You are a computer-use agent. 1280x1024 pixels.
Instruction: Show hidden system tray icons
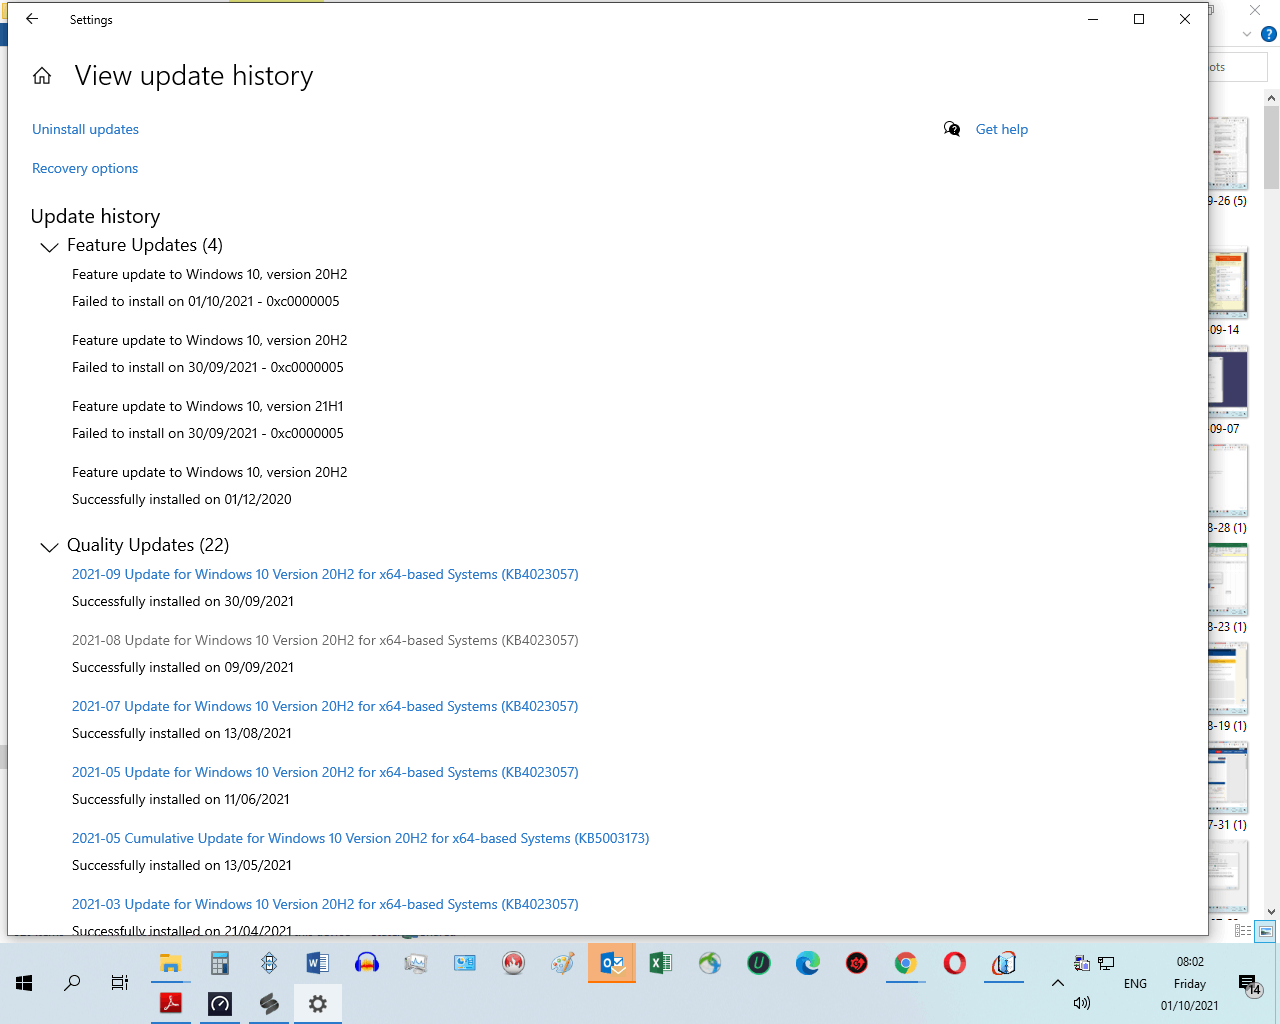[x=1057, y=983]
